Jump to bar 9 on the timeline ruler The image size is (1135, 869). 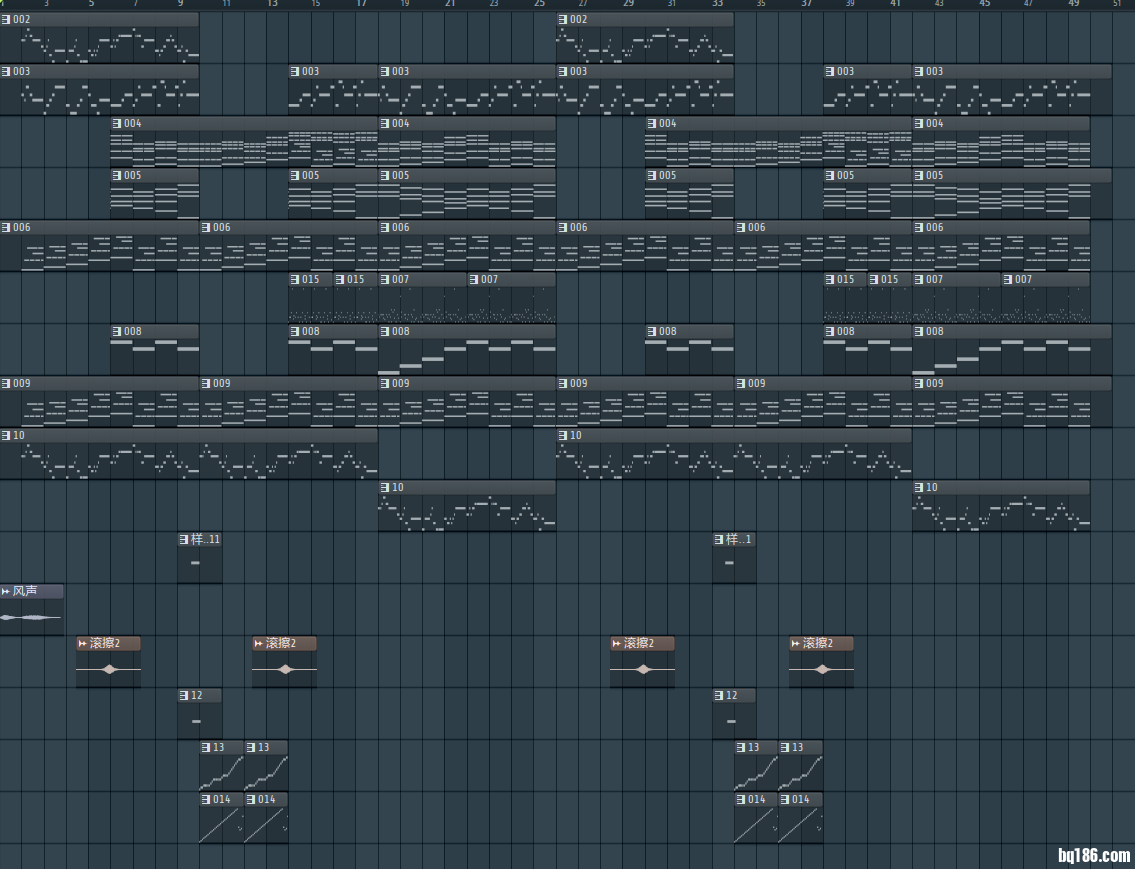click(181, 4)
